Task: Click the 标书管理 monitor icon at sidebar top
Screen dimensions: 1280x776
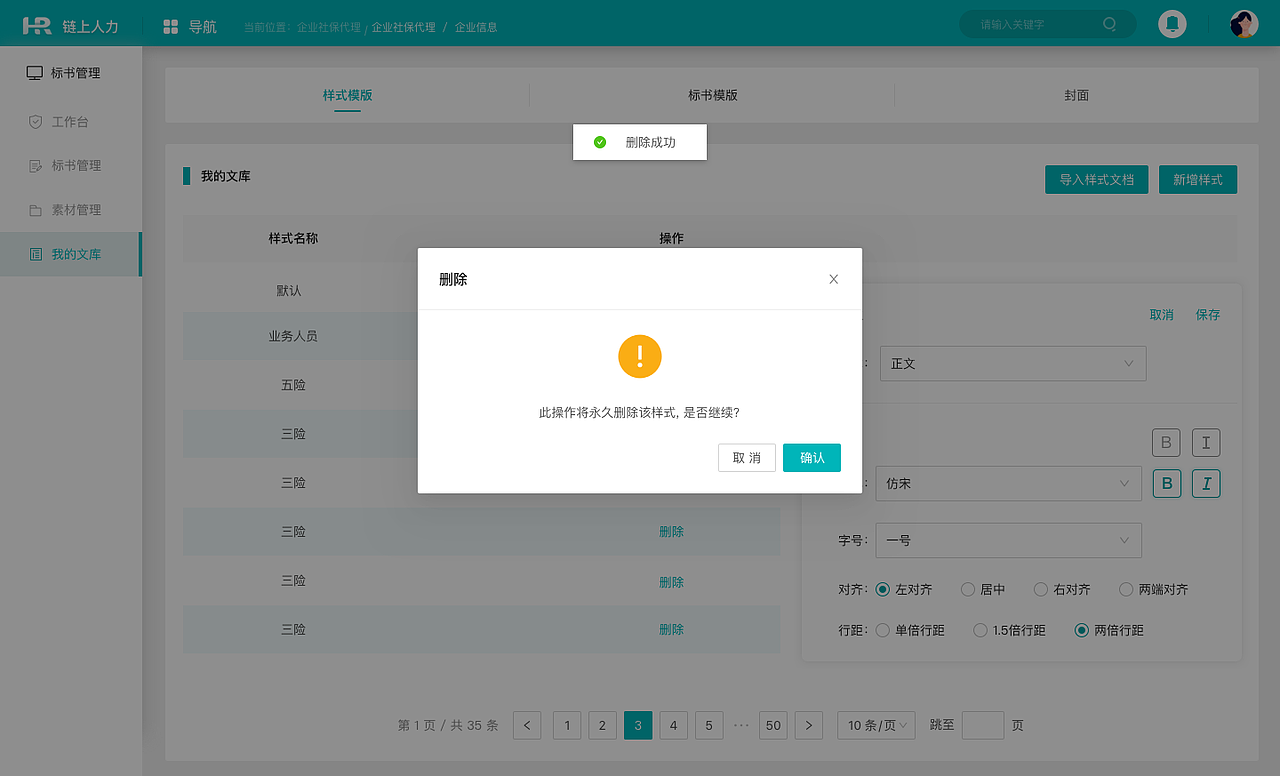Action: (x=34, y=72)
